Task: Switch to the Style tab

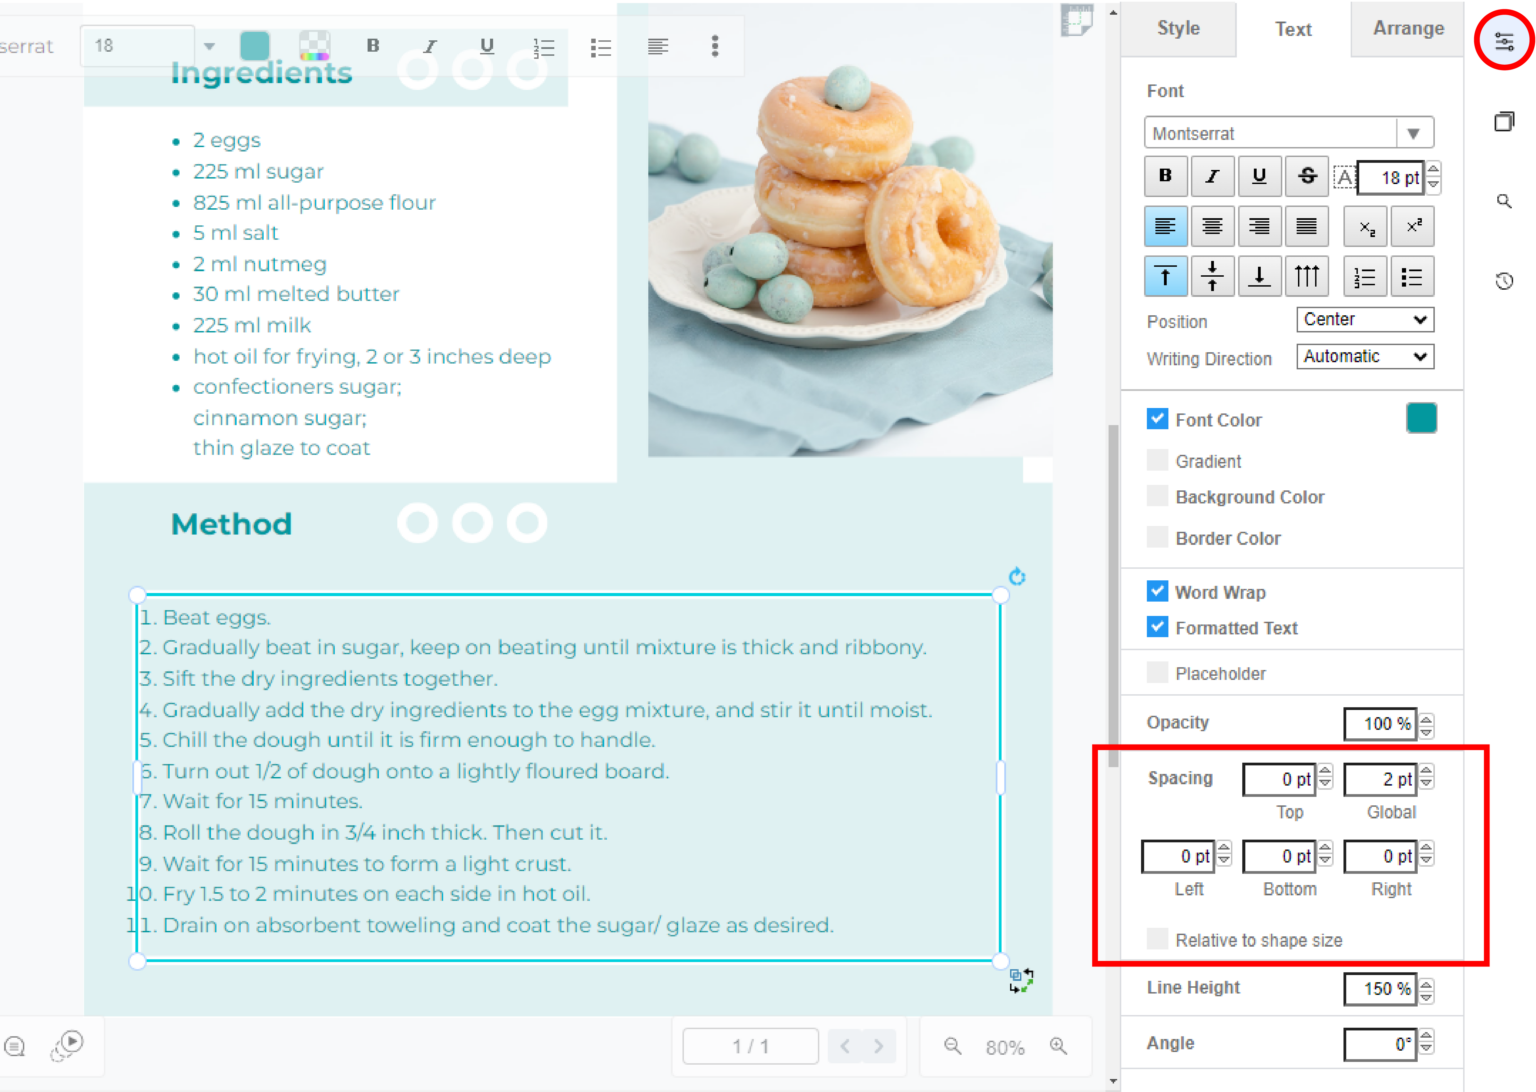Action: [1178, 29]
